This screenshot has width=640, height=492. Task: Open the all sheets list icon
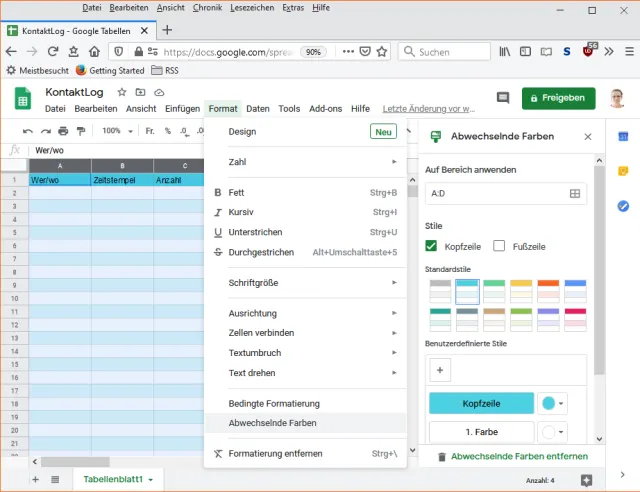tap(55, 480)
